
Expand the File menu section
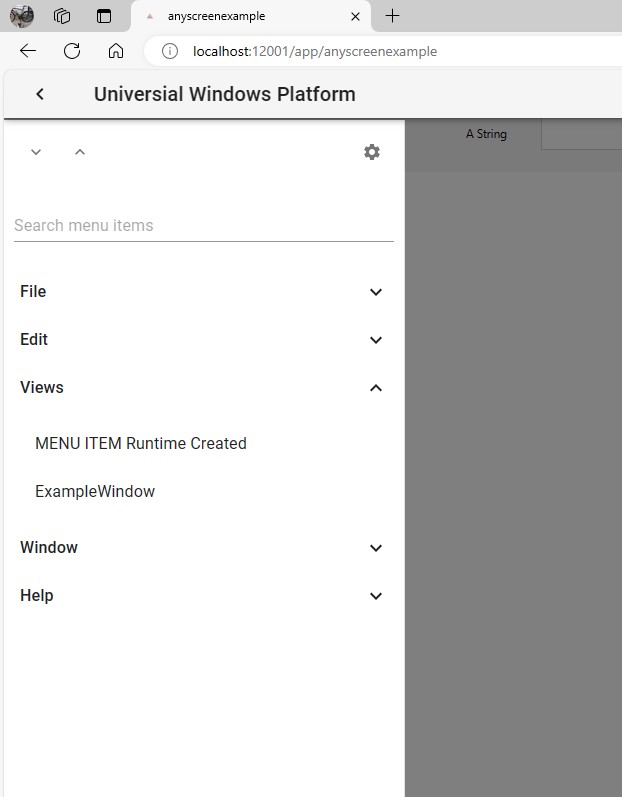pos(376,292)
